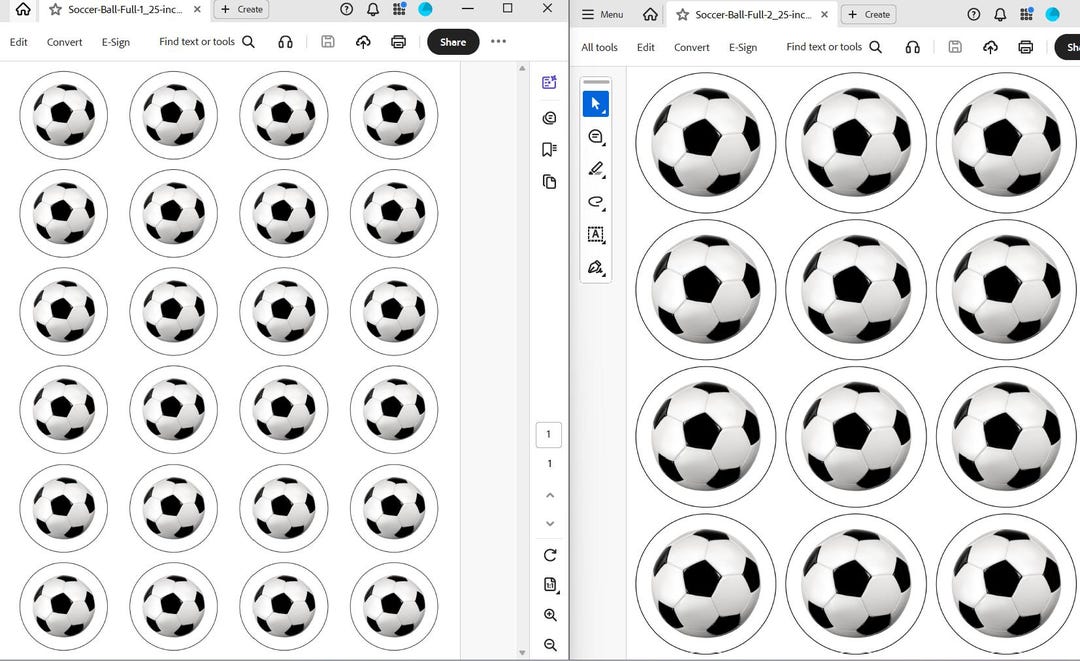The image size is (1080, 661).
Task: Rotate the page clockwise icon
Action: [550, 555]
